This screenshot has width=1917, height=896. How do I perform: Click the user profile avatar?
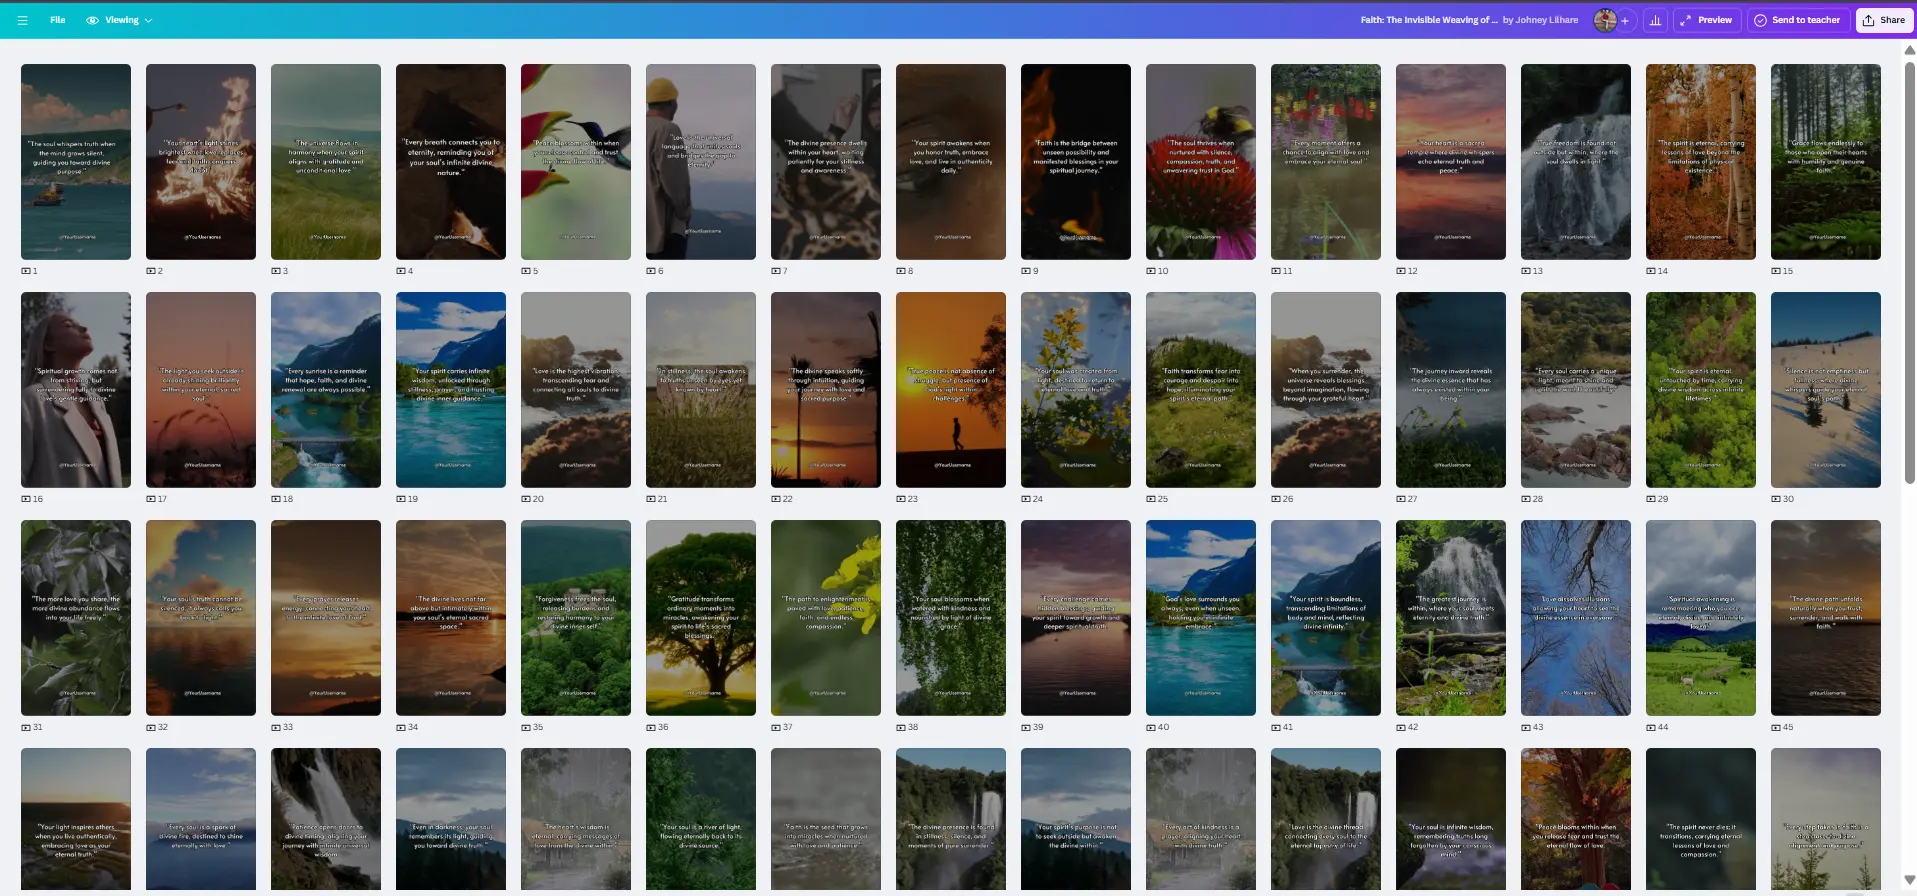(x=1605, y=20)
